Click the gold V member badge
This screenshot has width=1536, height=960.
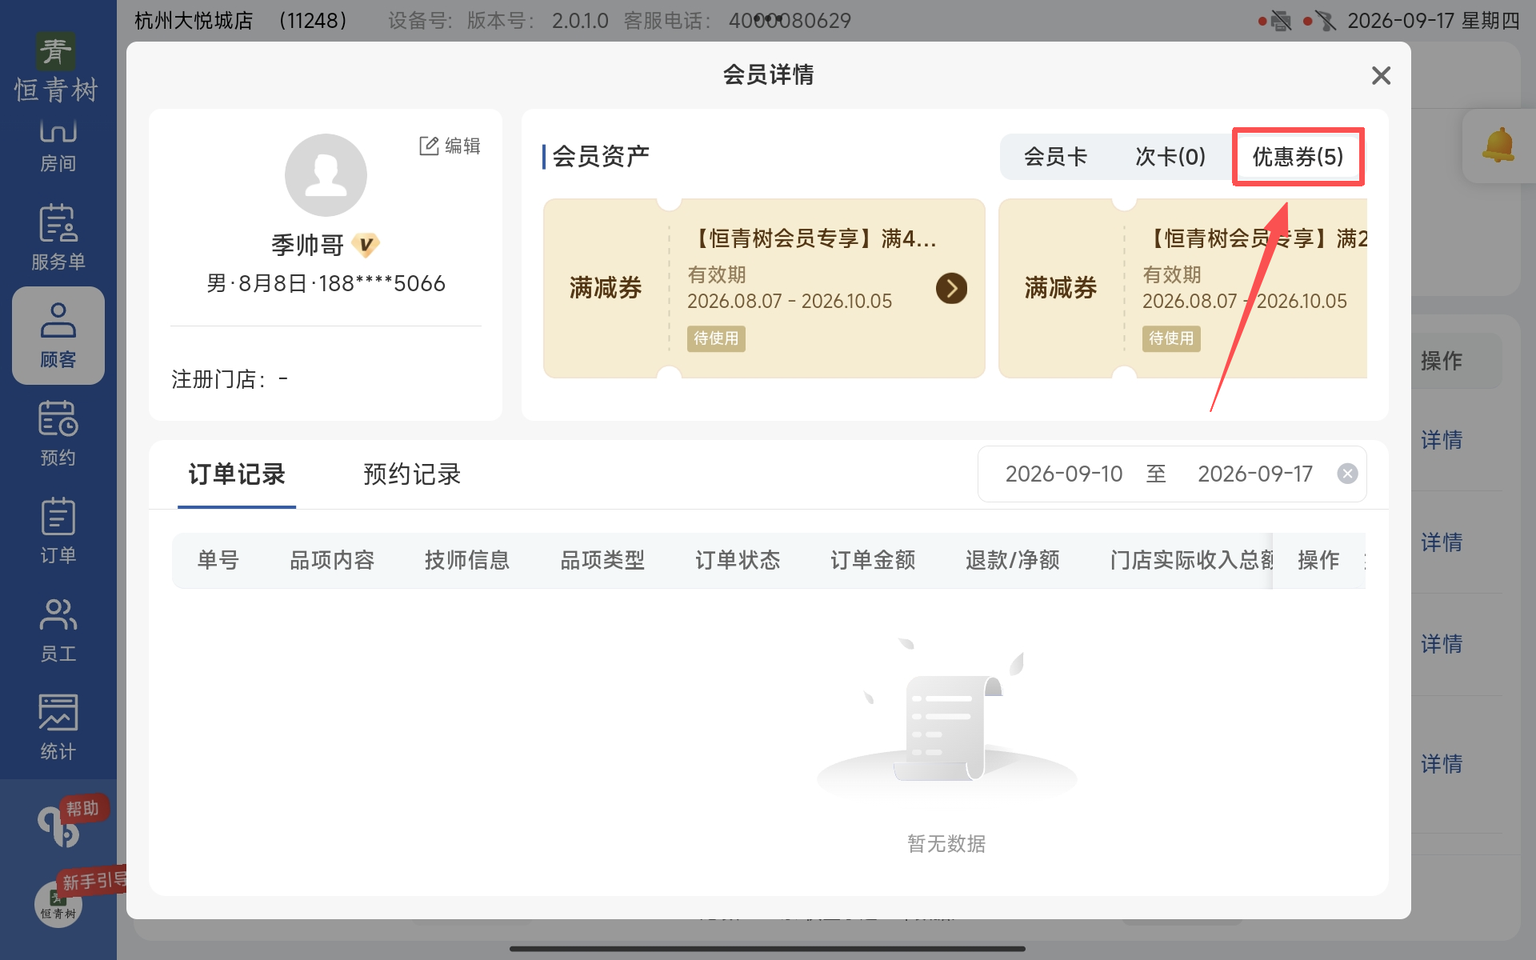pyautogui.click(x=366, y=245)
